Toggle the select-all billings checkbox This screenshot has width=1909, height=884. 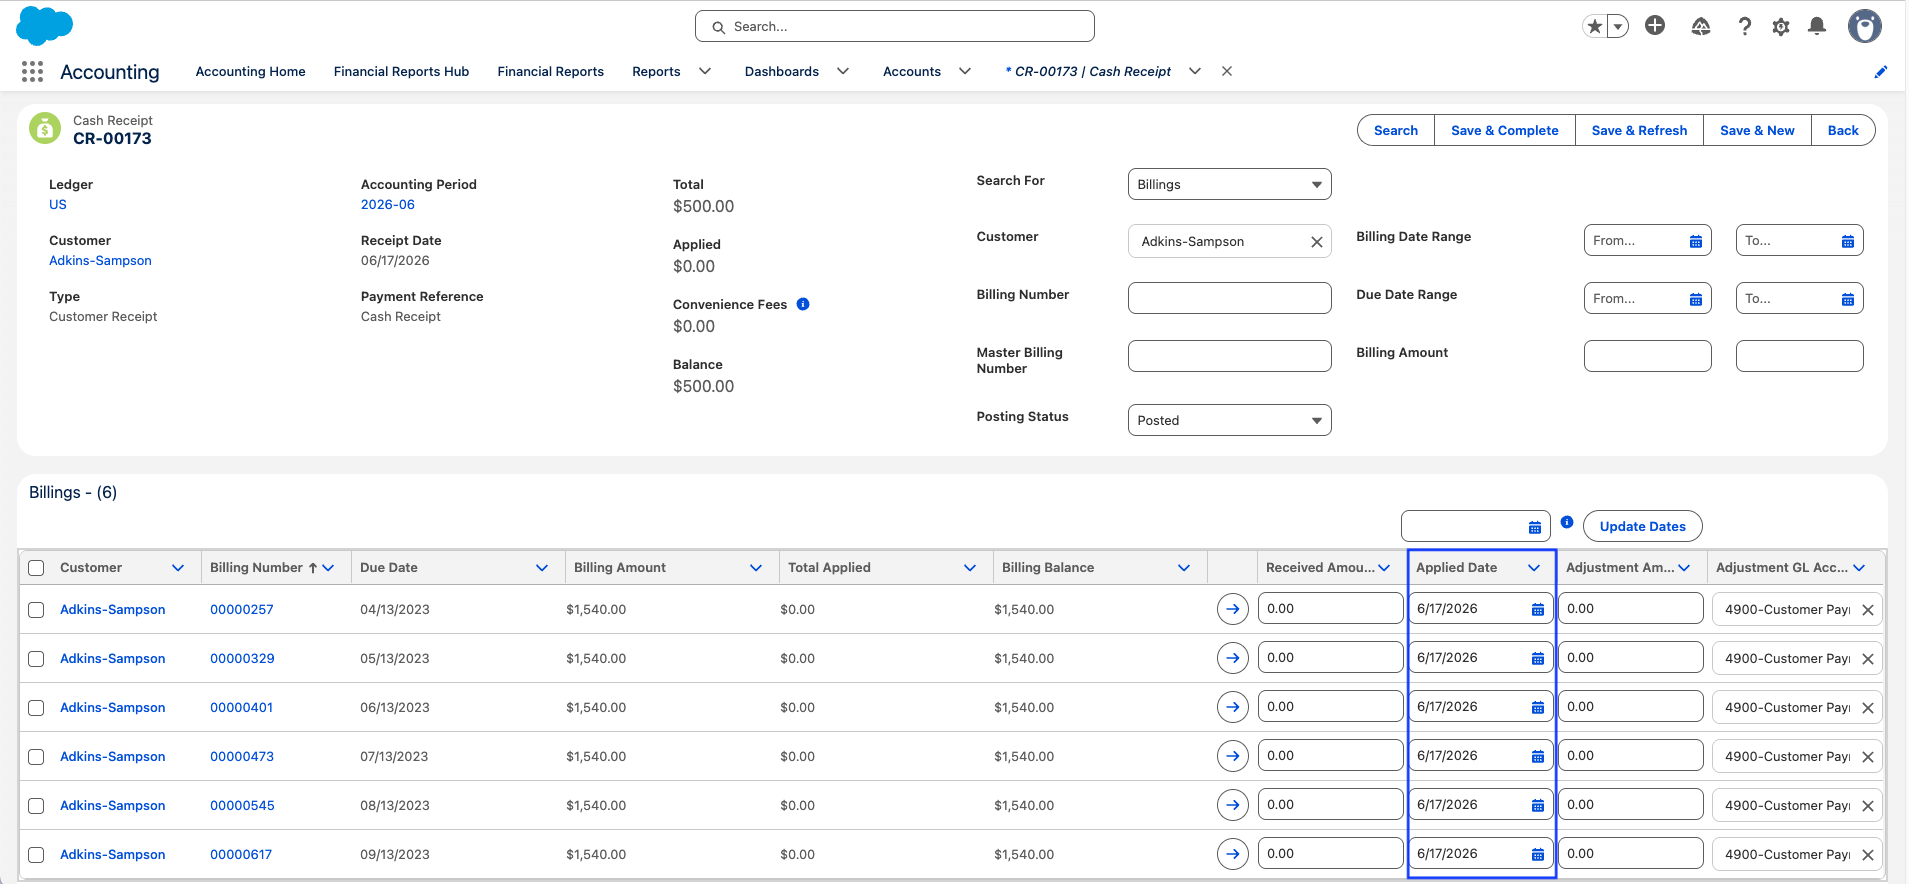(x=36, y=568)
